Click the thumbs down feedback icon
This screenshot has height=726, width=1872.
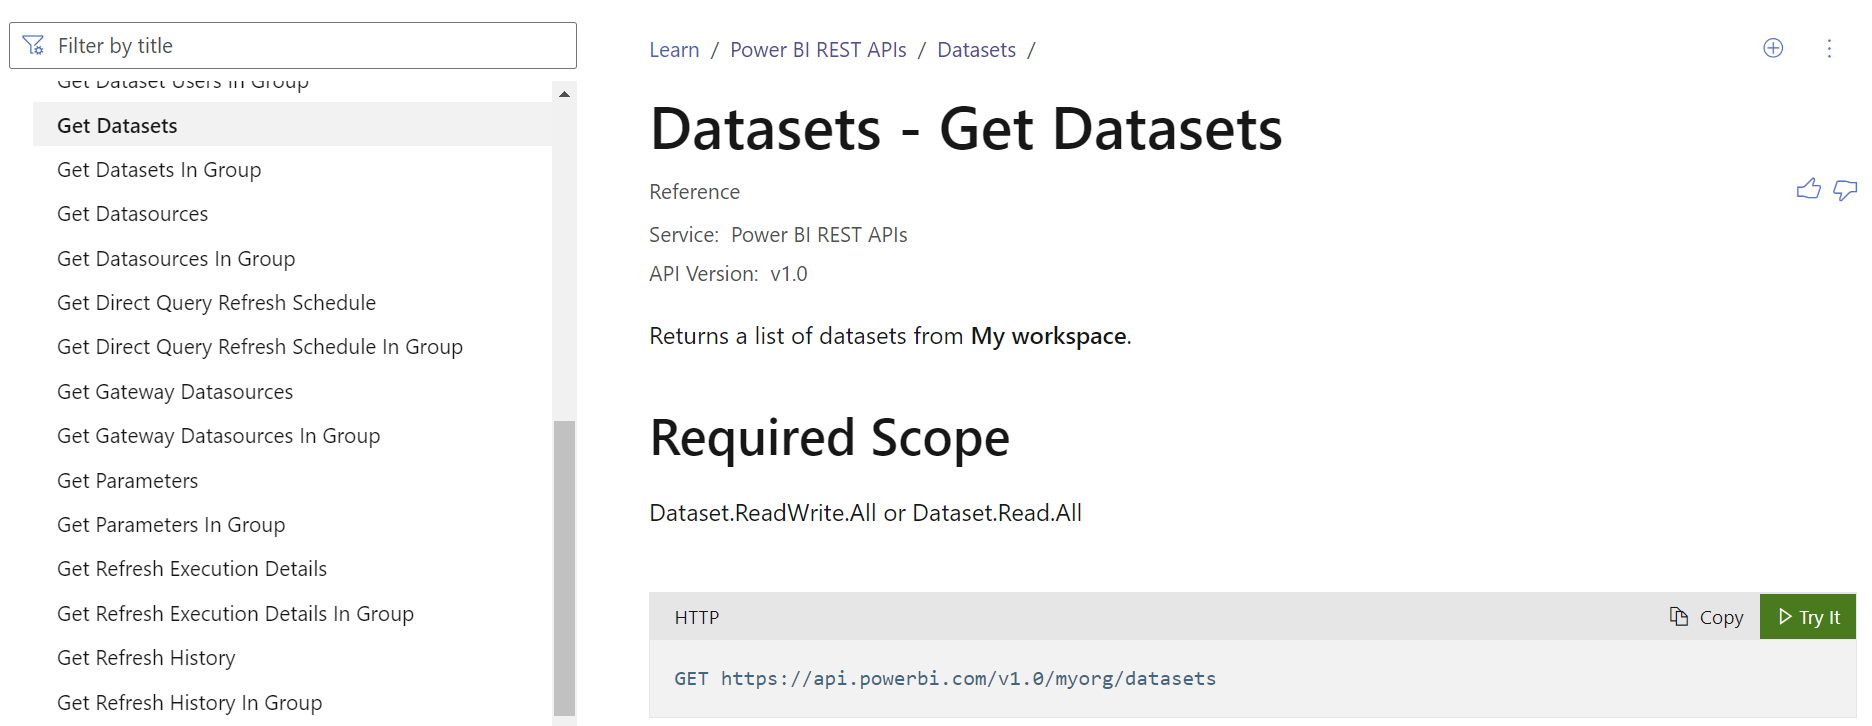click(1845, 190)
